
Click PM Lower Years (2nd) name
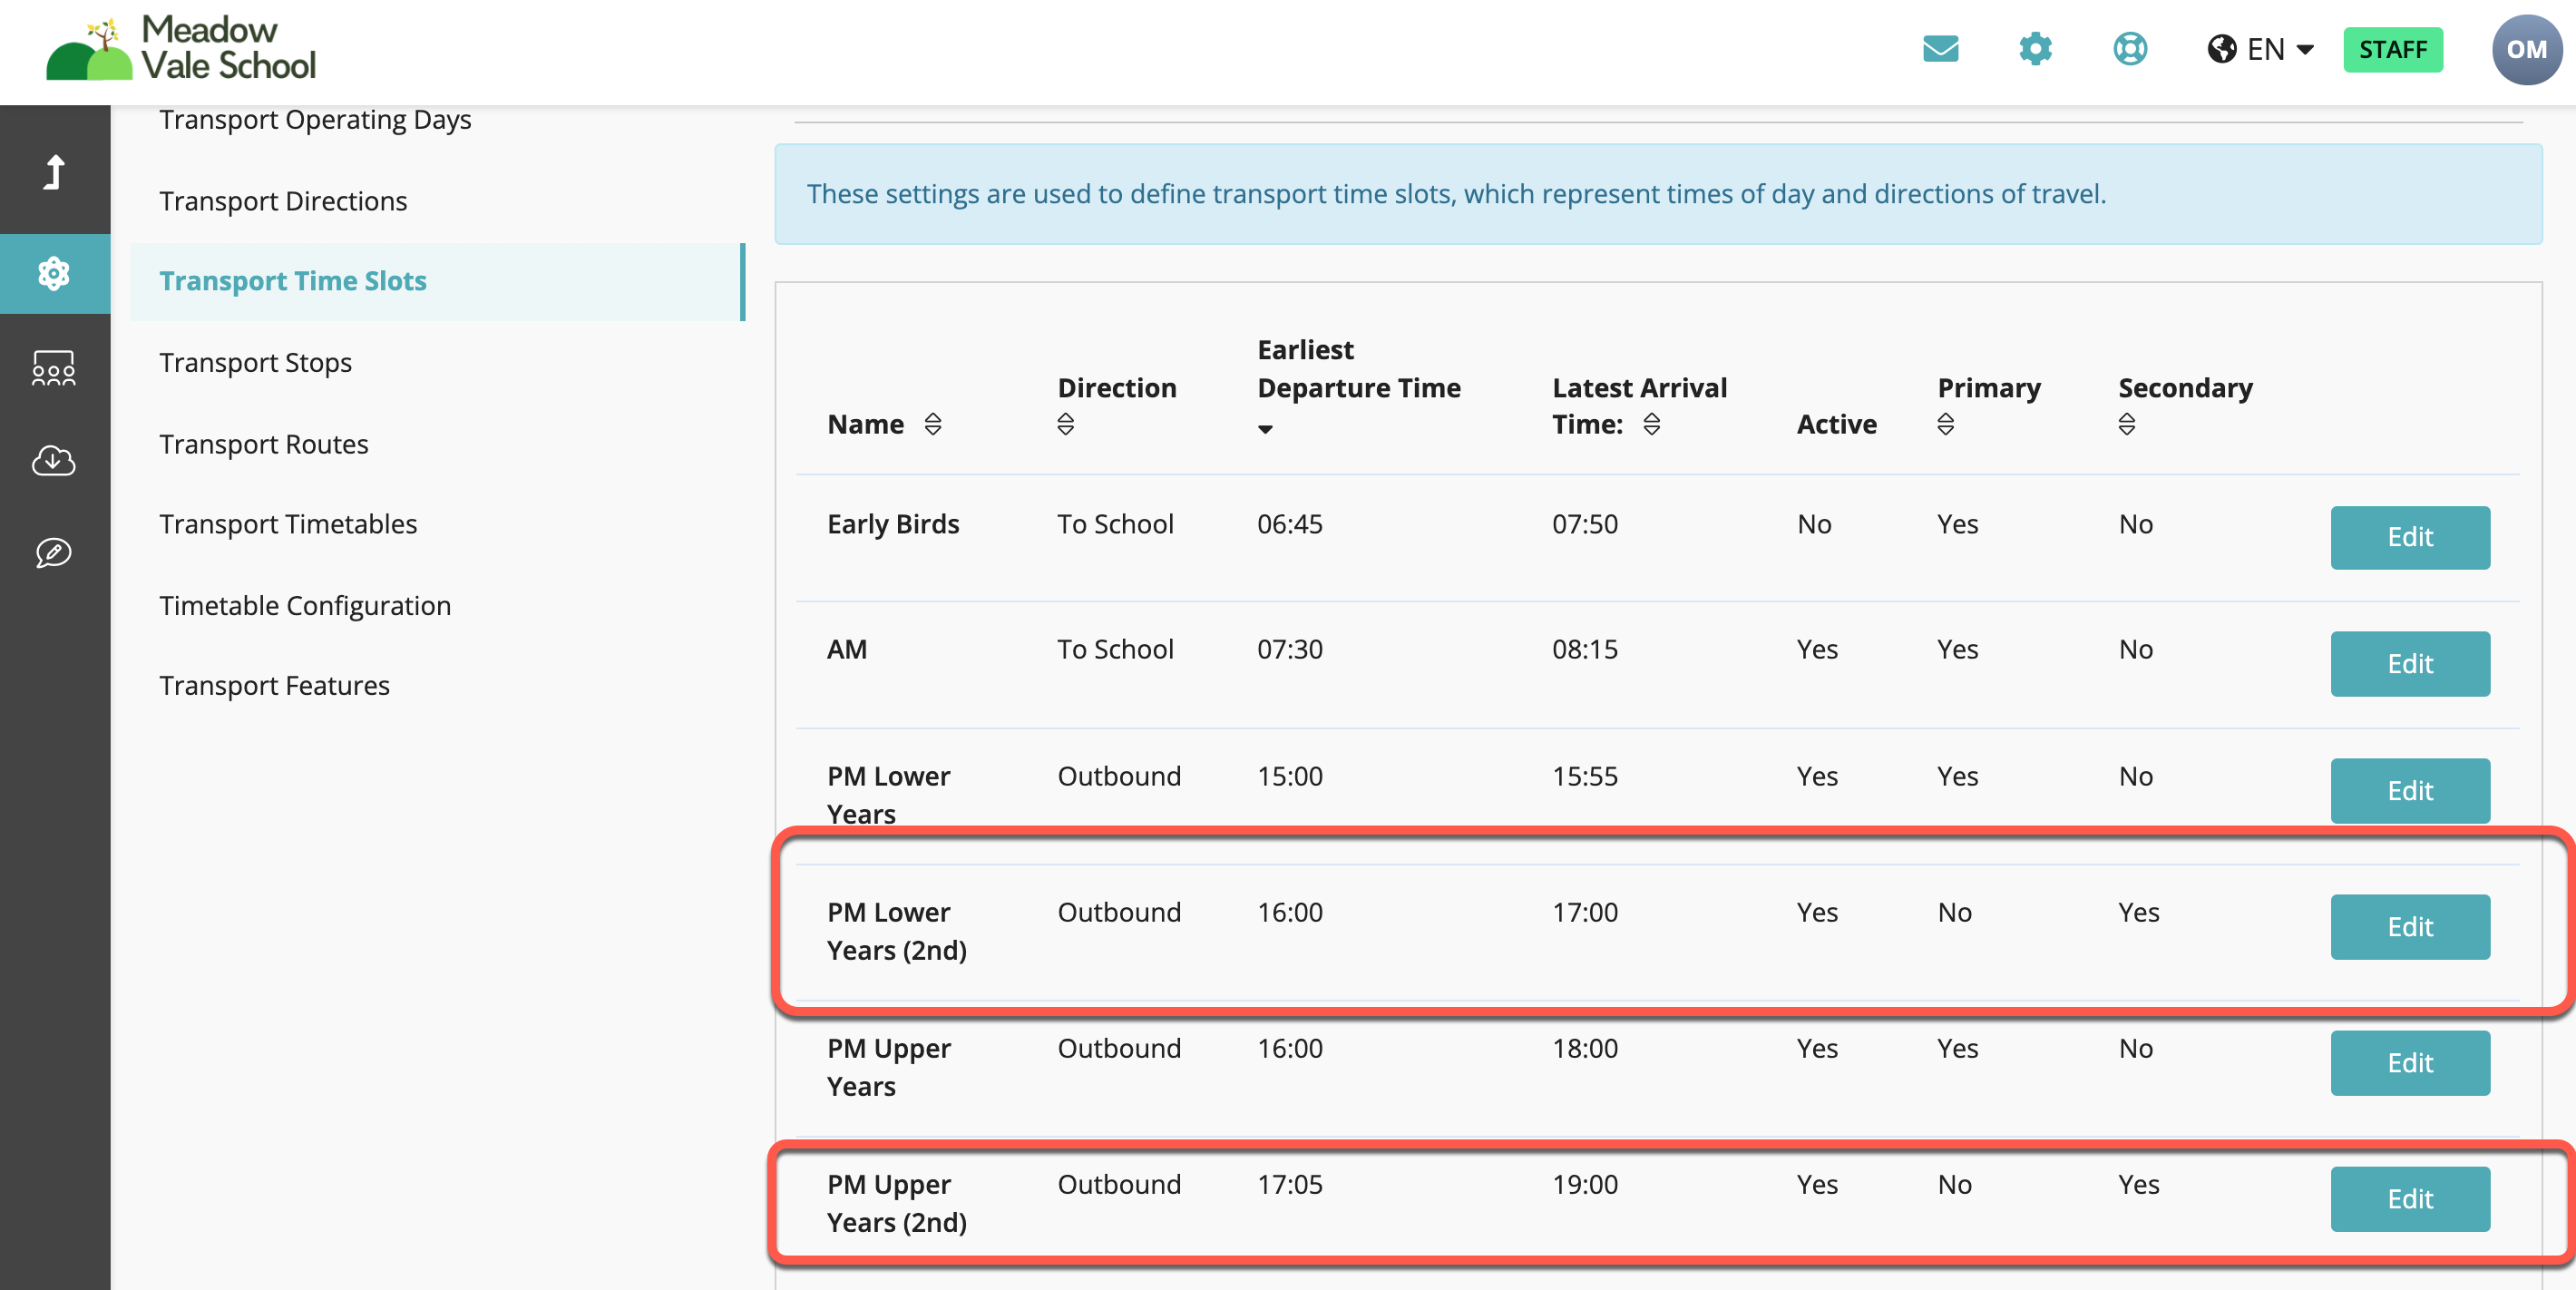pos(896,931)
